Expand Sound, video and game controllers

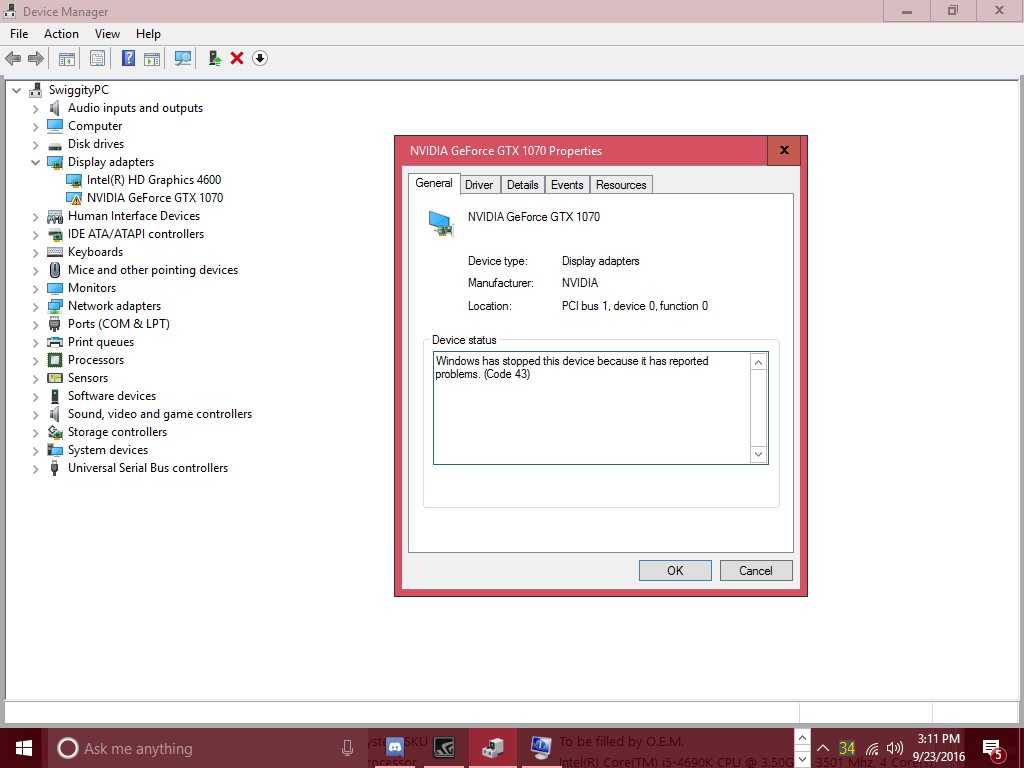(x=36, y=414)
